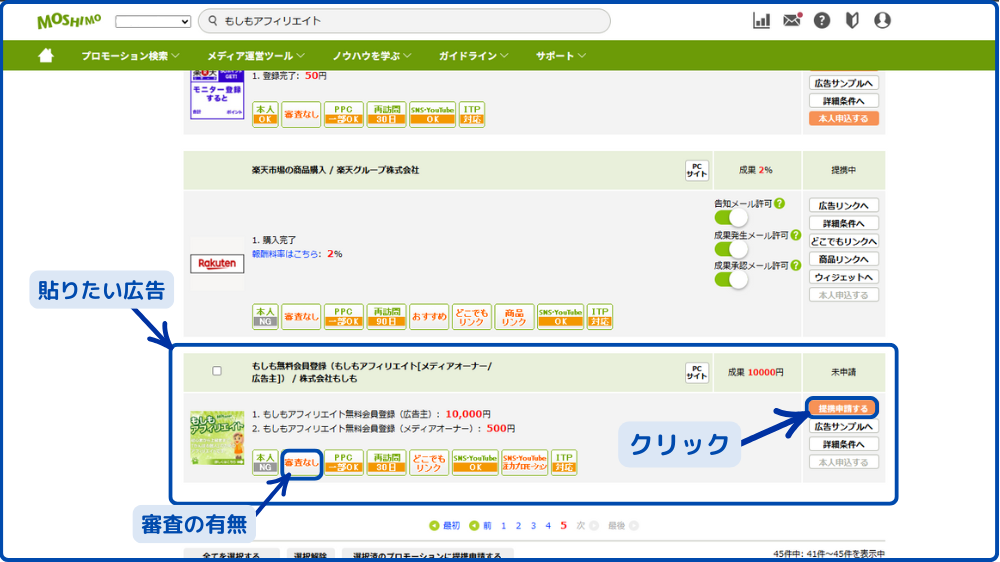Image resolution: width=1000 pixels, height=562 pixels.
Task: Go to page 4 in pagination
Action: [548, 525]
